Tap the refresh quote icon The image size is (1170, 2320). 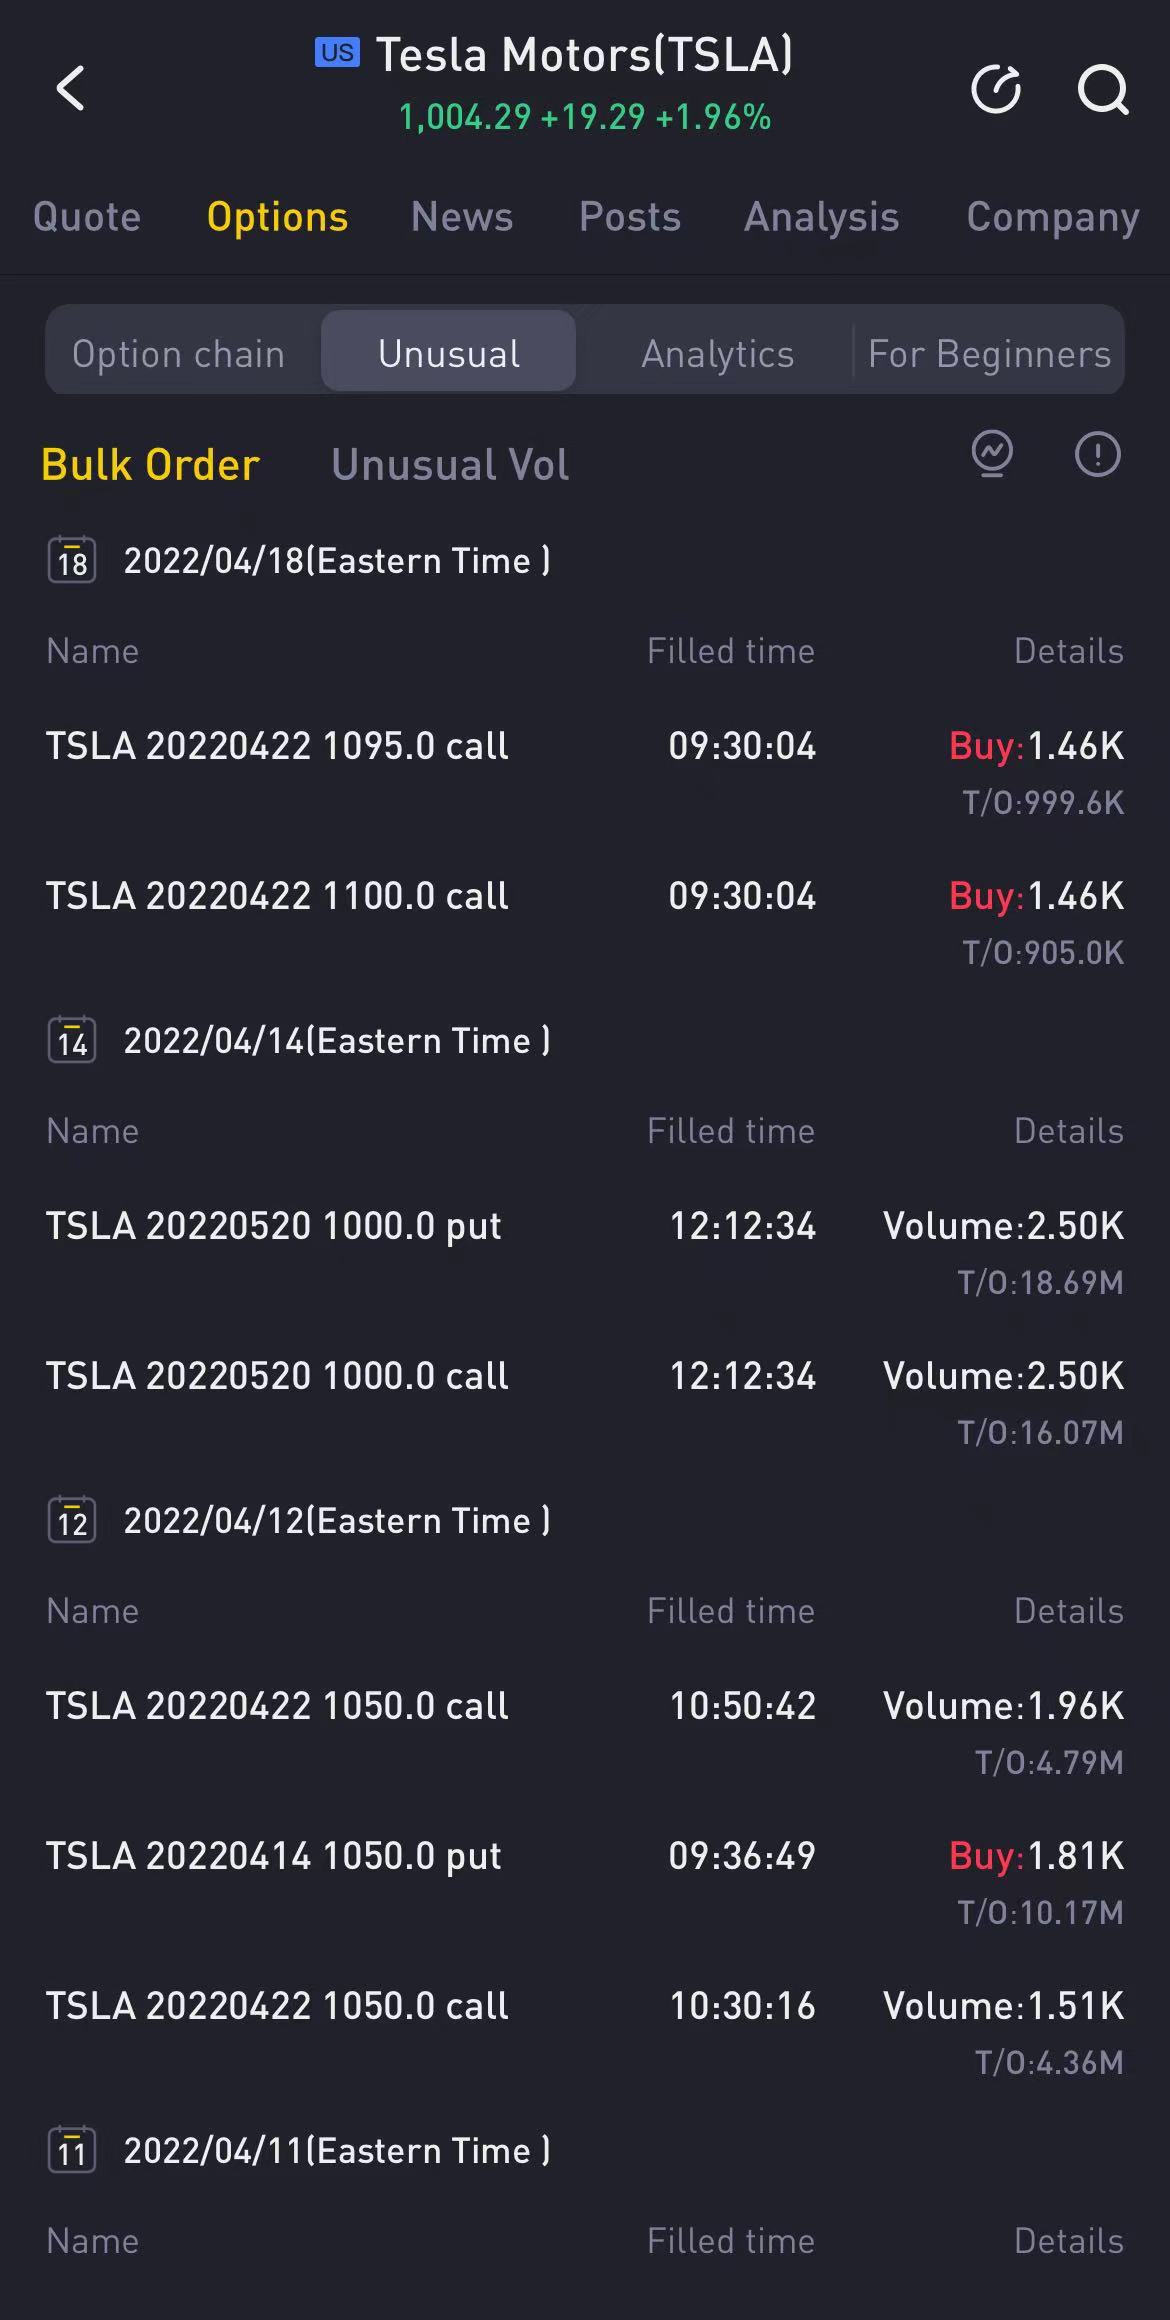tap(996, 90)
